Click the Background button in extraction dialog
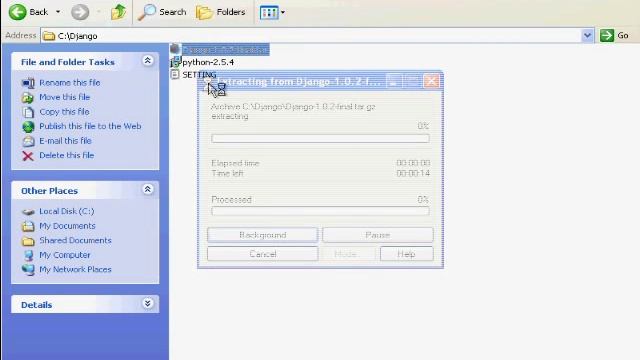The image size is (640, 360). coord(262,235)
